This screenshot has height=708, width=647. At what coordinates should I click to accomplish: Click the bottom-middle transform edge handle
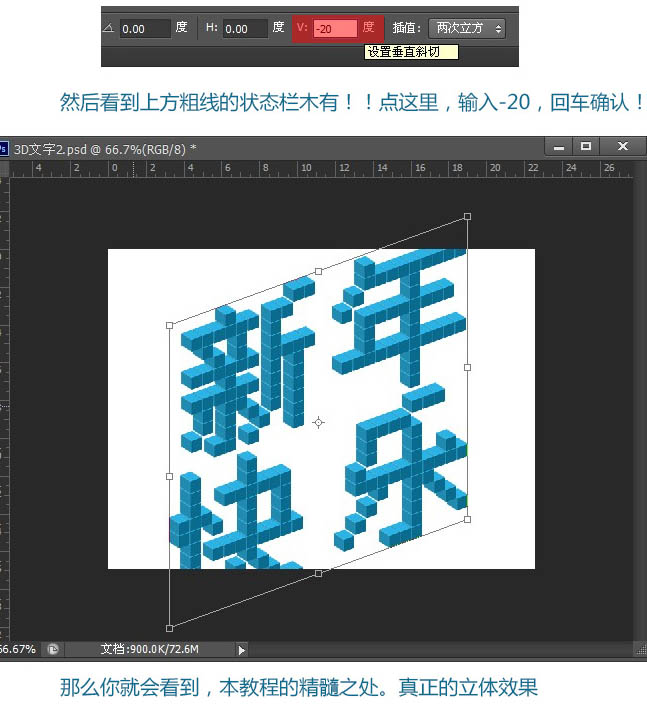(x=318, y=573)
